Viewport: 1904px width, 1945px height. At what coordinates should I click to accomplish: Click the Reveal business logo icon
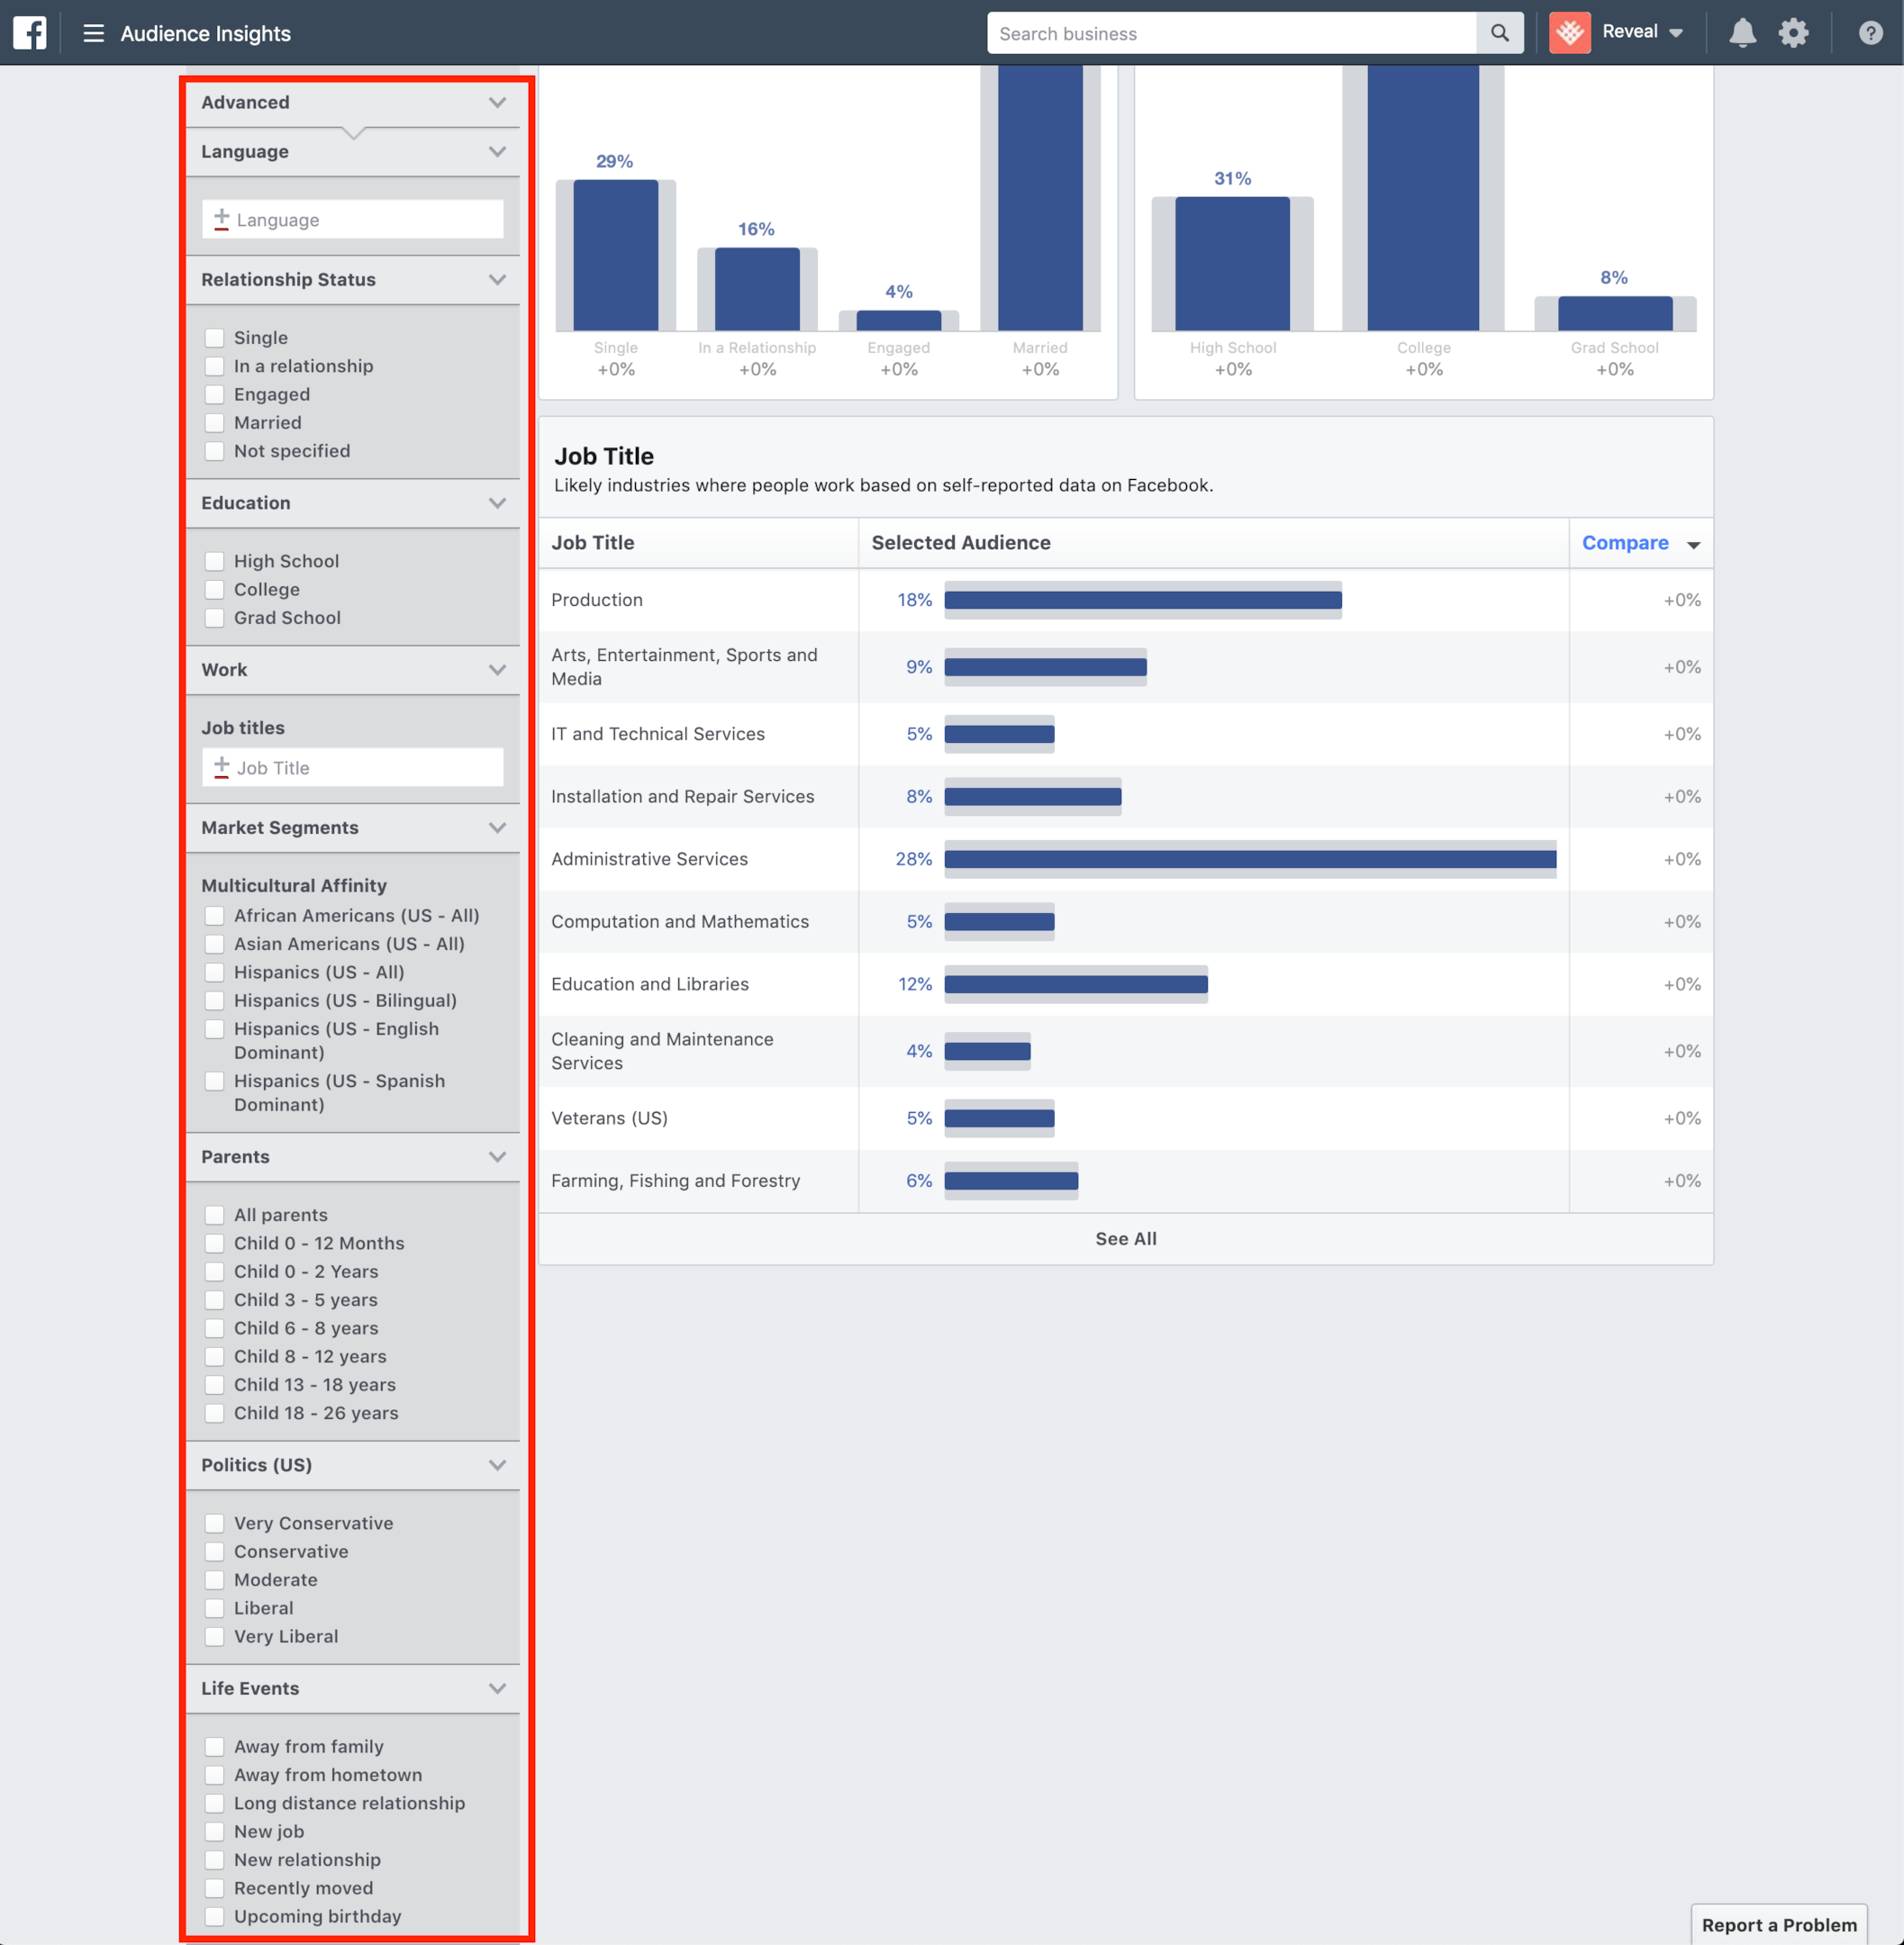(x=1569, y=33)
